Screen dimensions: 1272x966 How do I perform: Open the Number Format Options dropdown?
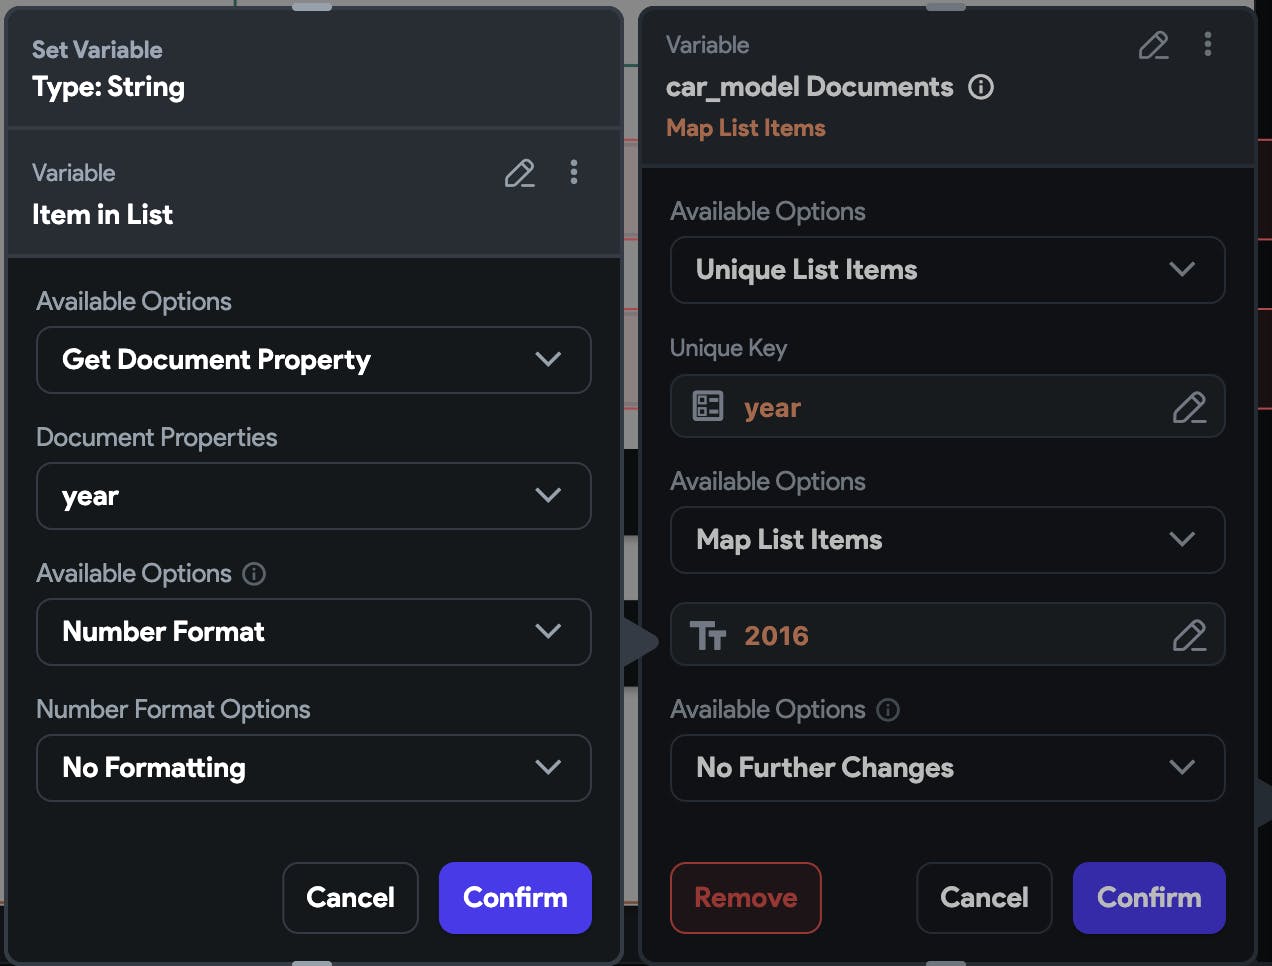click(x=314, y=768)
